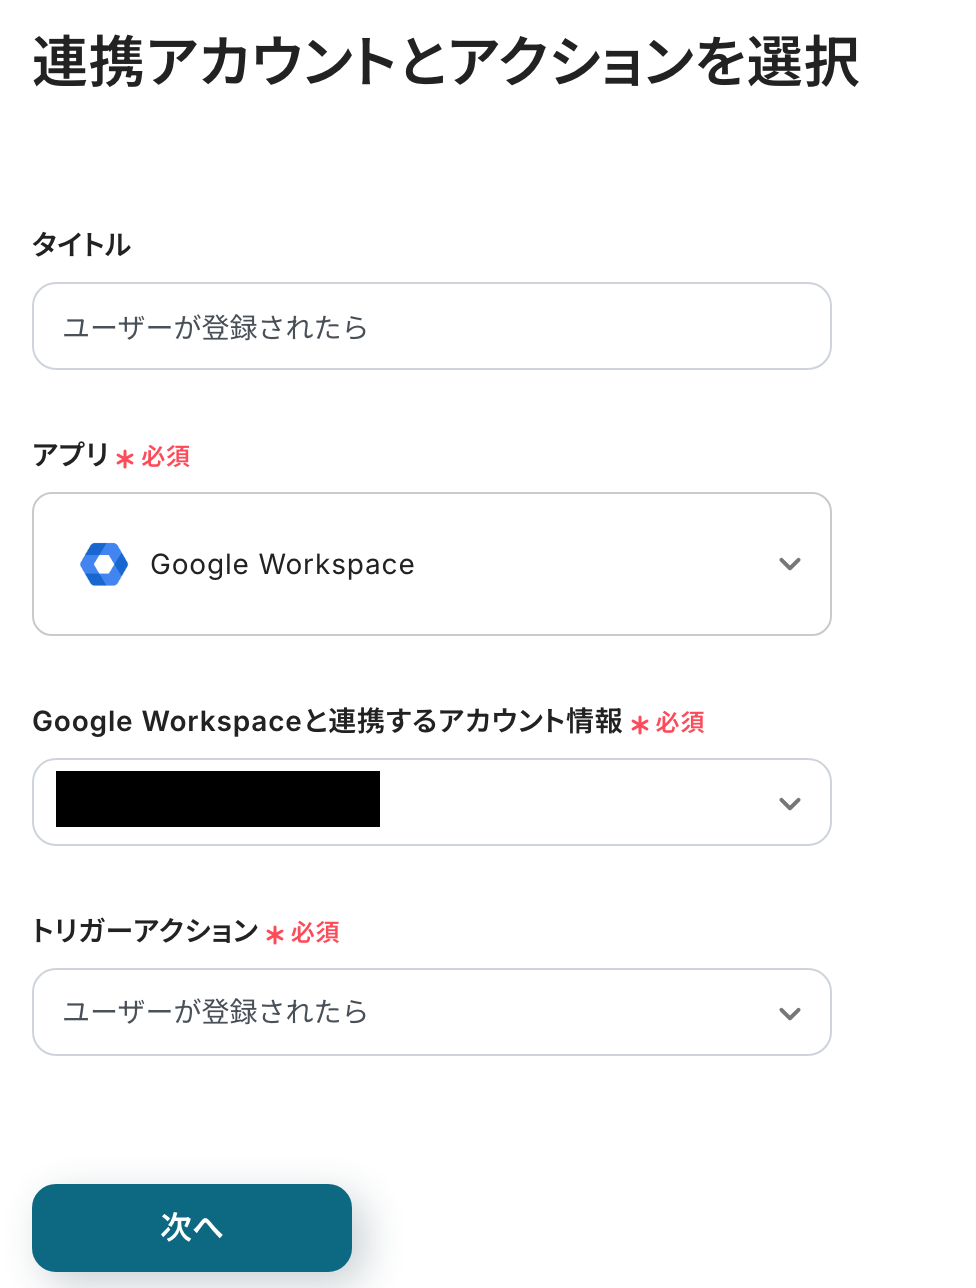976x1288 pixels.
Task: Click the red asterisk next to アプリ label
Action: click(125, 459)
